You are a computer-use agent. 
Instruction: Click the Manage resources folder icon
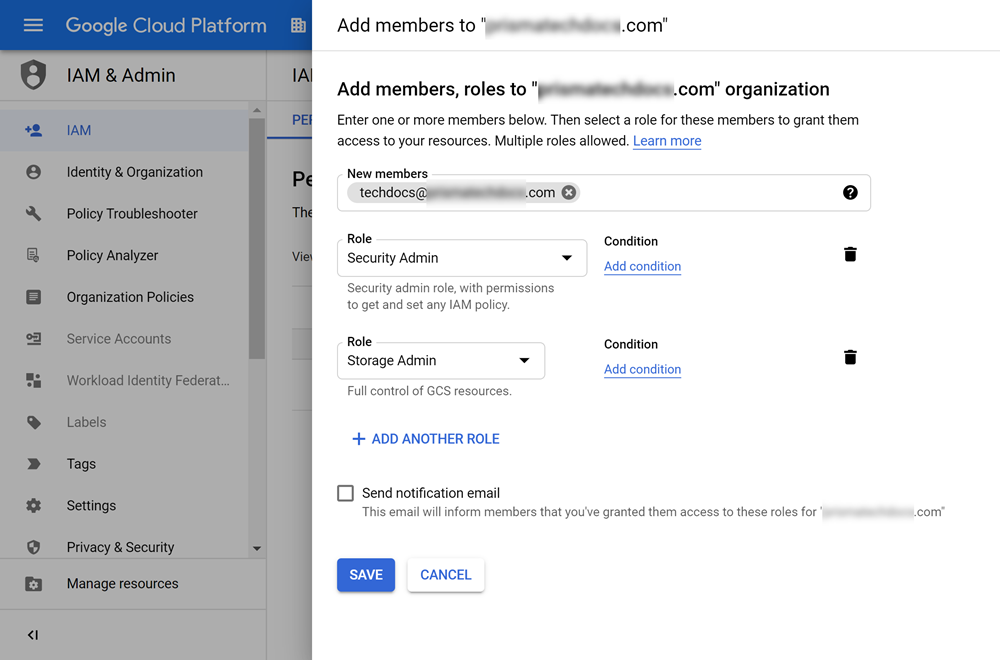click(x=34, y=584)
